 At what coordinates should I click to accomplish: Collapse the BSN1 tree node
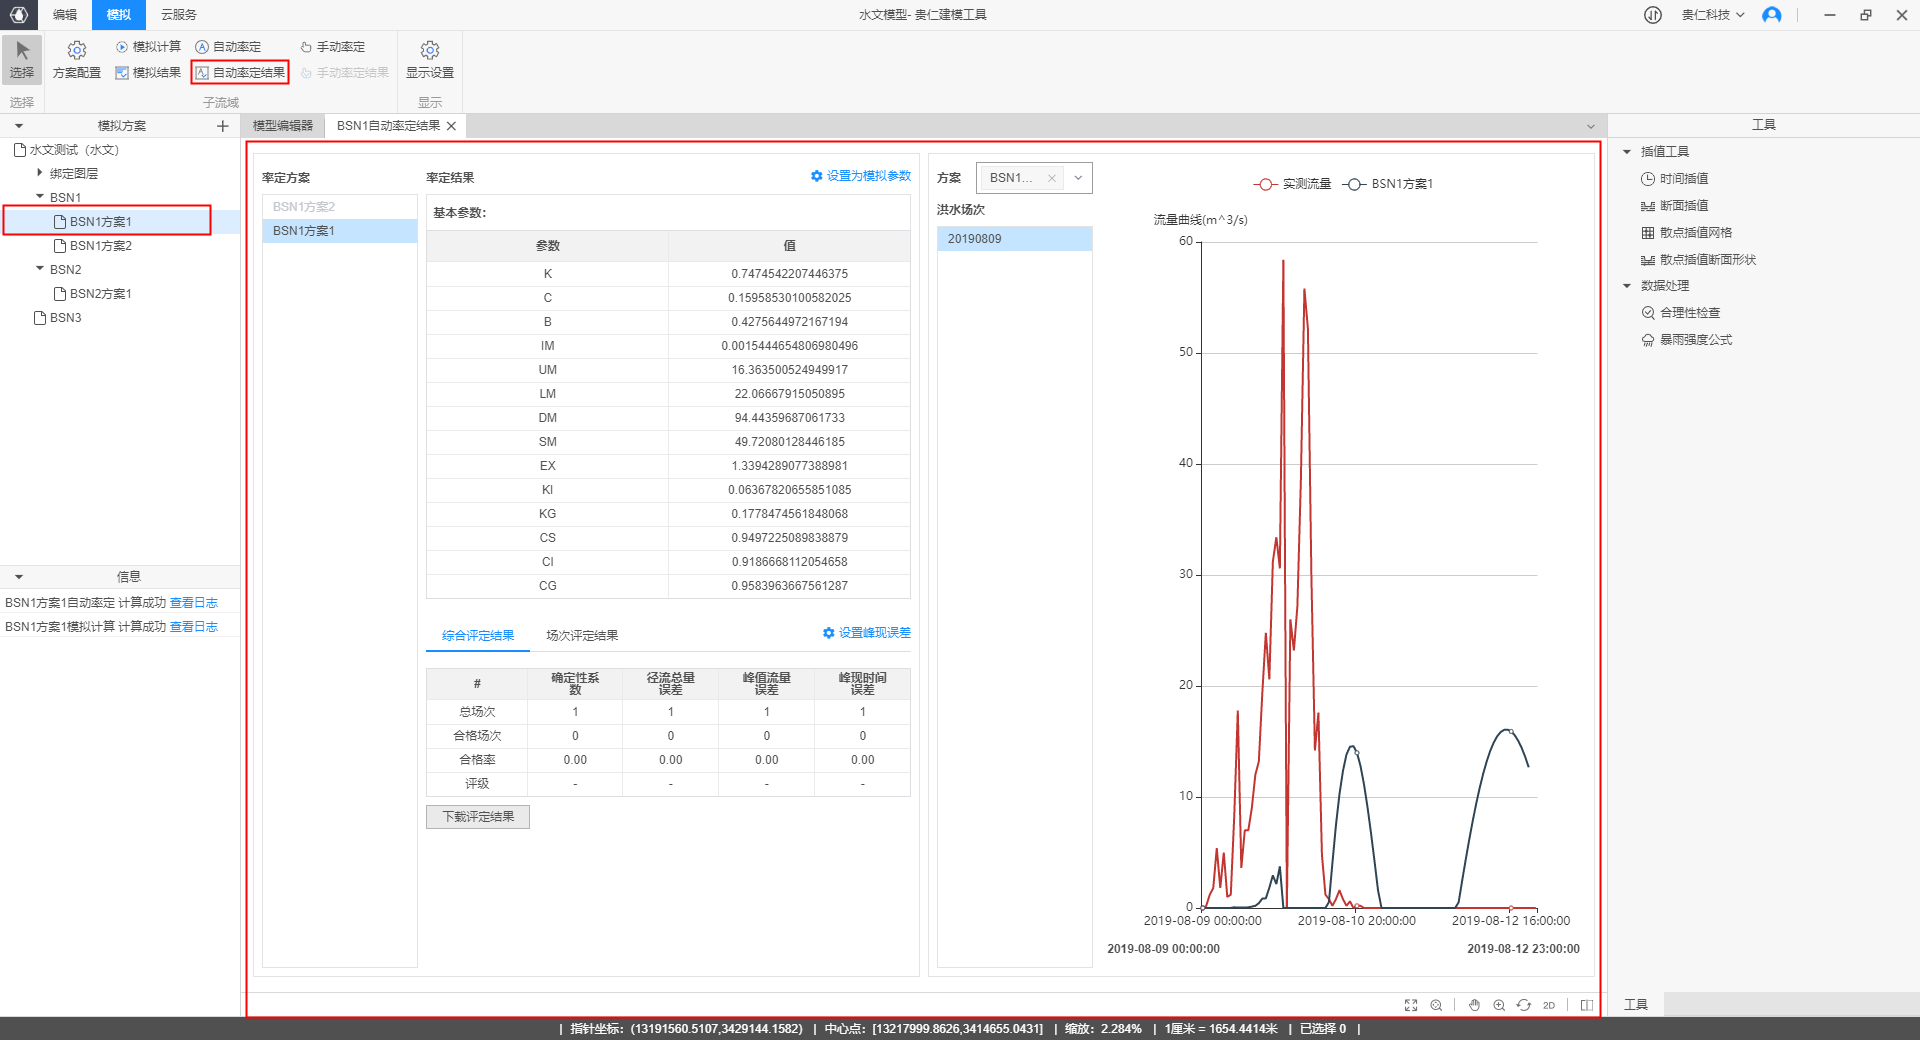pyautogui.click(x=40, y=197)
